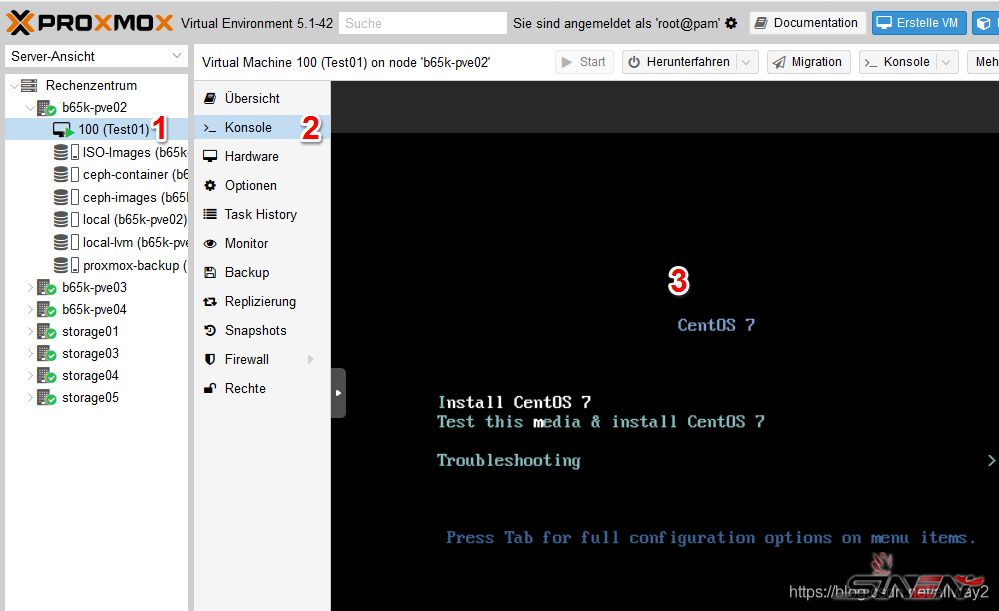Click the VM 100 monitor icon
Image resolution: width=999 pixels, height=611 pixels.
click(63, 130)
